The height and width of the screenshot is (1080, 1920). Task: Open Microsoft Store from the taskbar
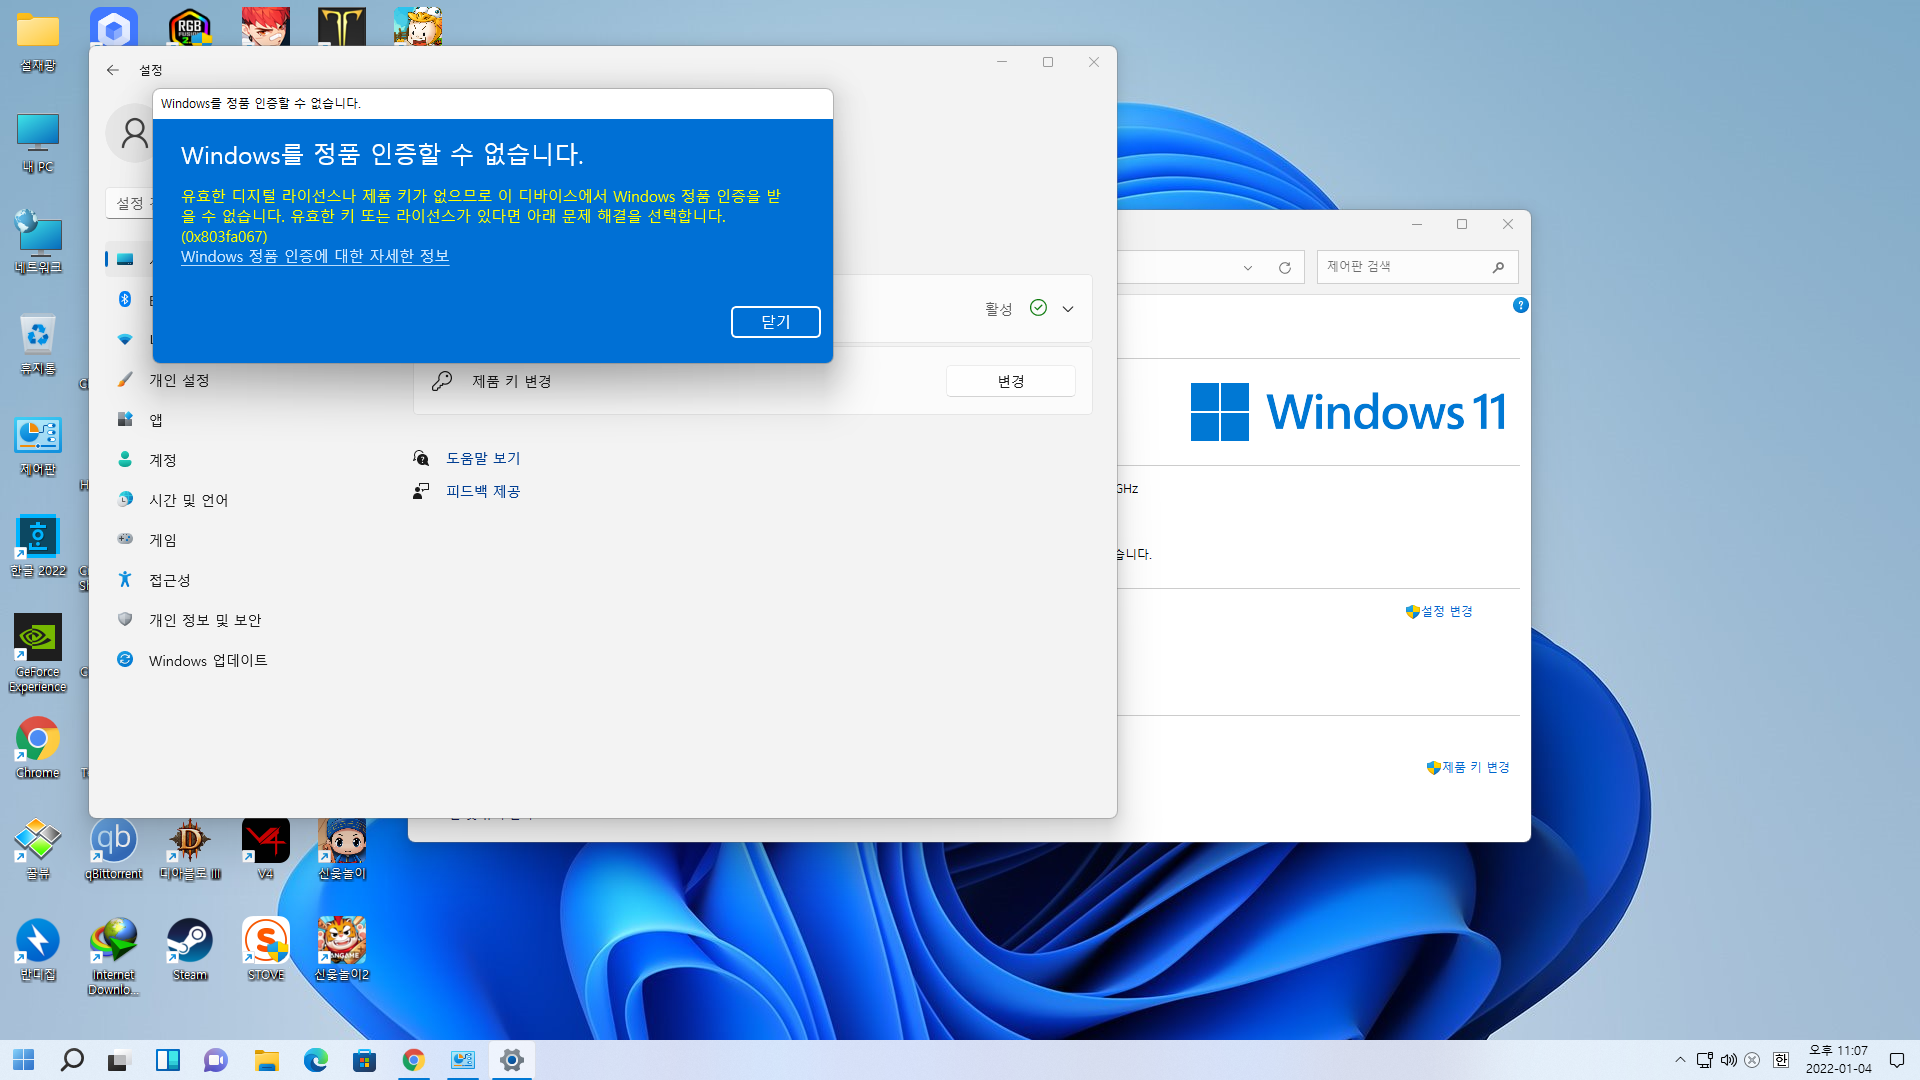pos(364,1060)
